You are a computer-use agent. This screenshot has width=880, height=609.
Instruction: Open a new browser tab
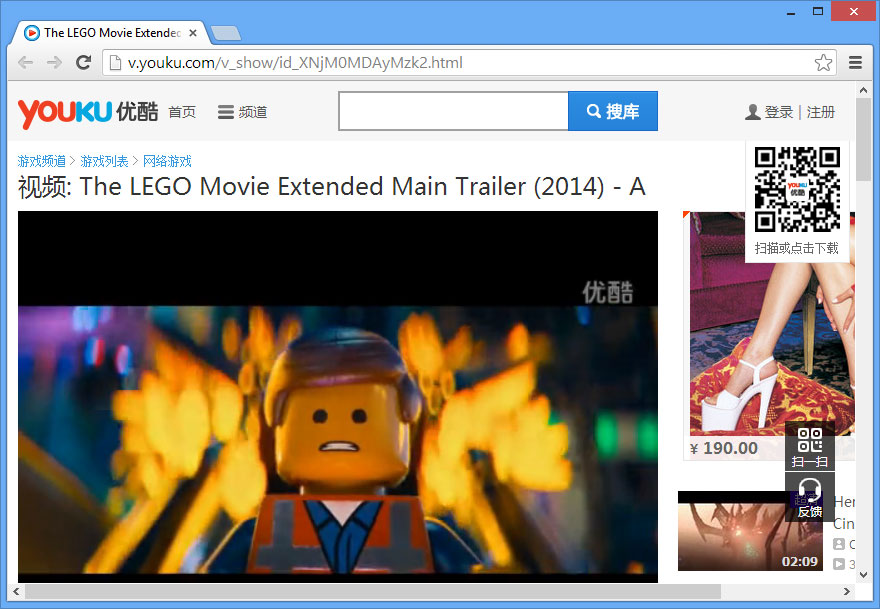[x=226, y=33]
